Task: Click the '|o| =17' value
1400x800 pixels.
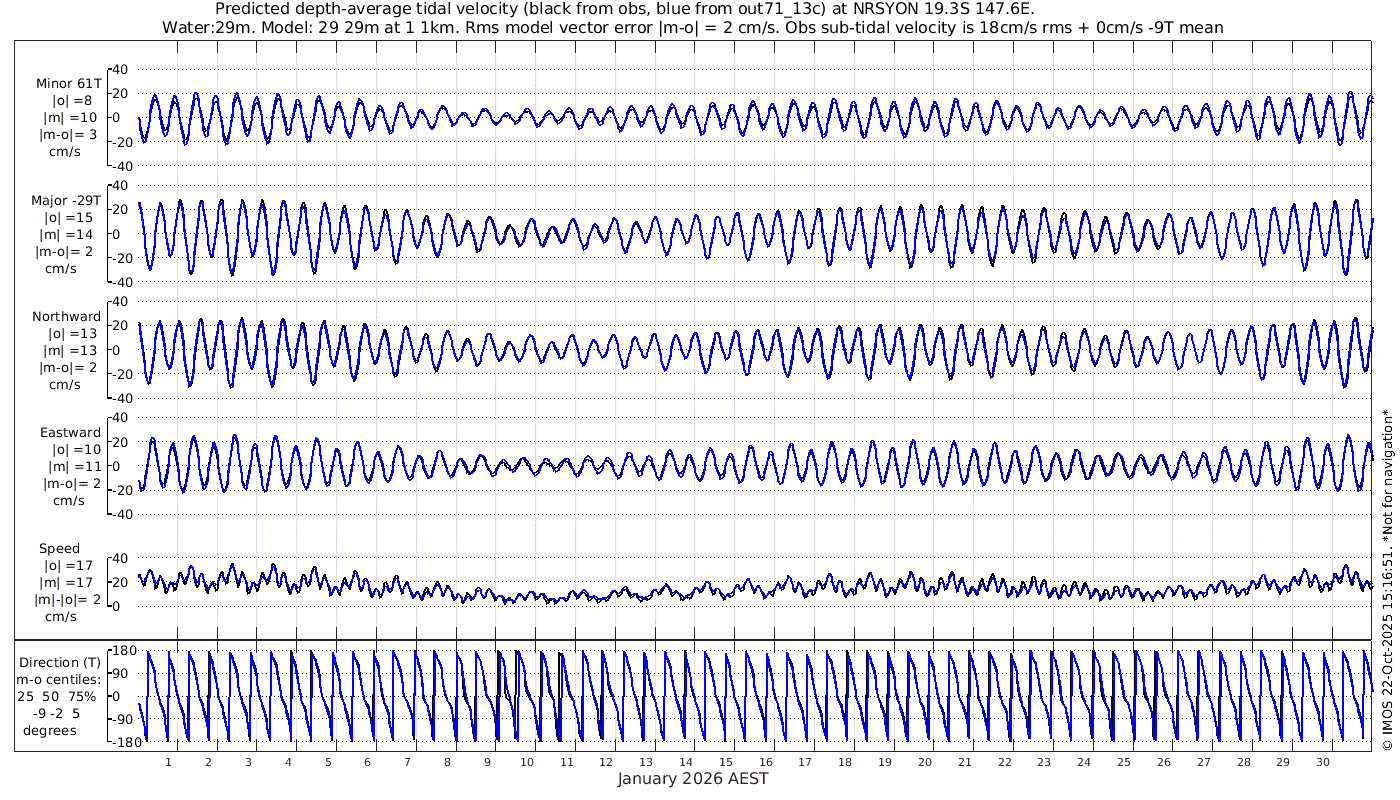Action: (71, 565)
